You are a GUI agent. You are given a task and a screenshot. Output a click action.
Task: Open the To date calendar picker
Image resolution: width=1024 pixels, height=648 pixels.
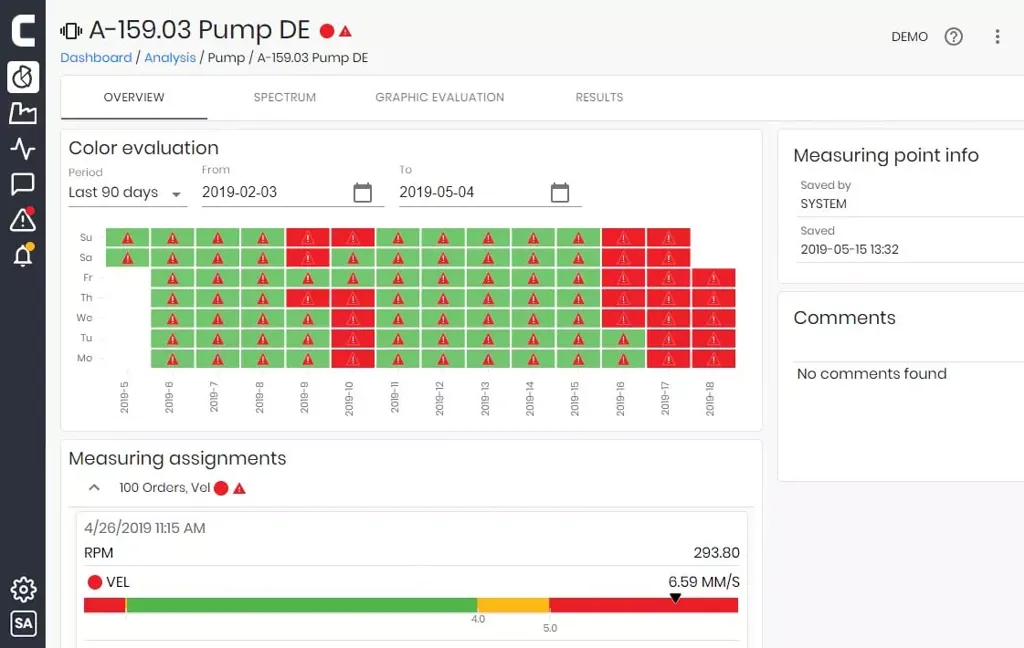point(560,192)
